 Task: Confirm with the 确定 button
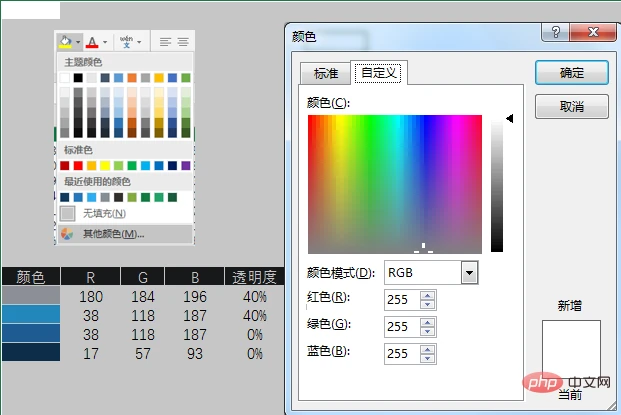coord(571,72)
